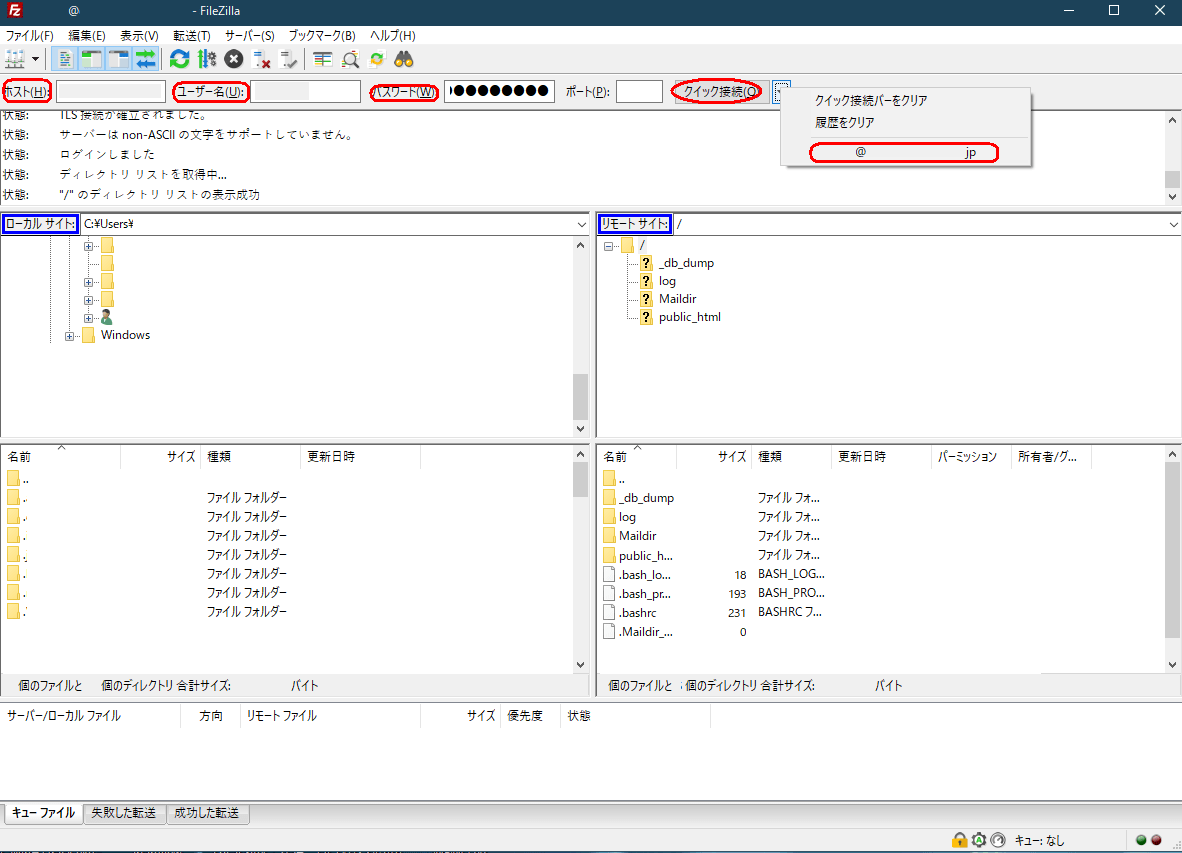The height and width of the screenshot is (853, 1182).
Task: Toggle the message log display
Action: point(65,59)
